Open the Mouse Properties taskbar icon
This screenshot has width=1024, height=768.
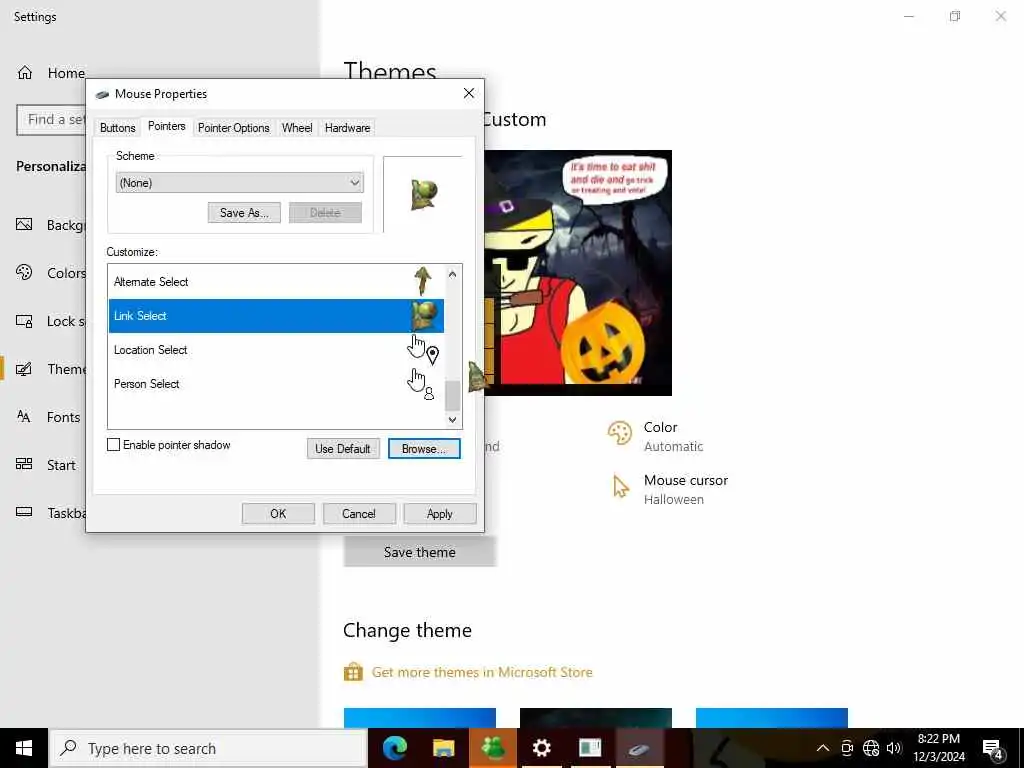[639, 748]
